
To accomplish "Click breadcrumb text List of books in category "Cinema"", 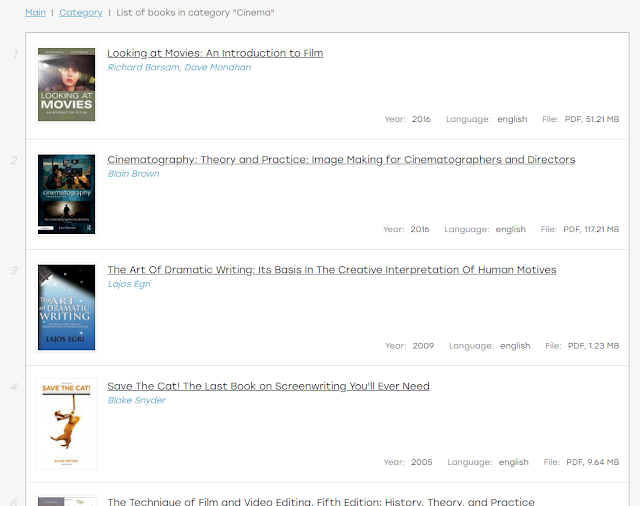I will [195, 13].
